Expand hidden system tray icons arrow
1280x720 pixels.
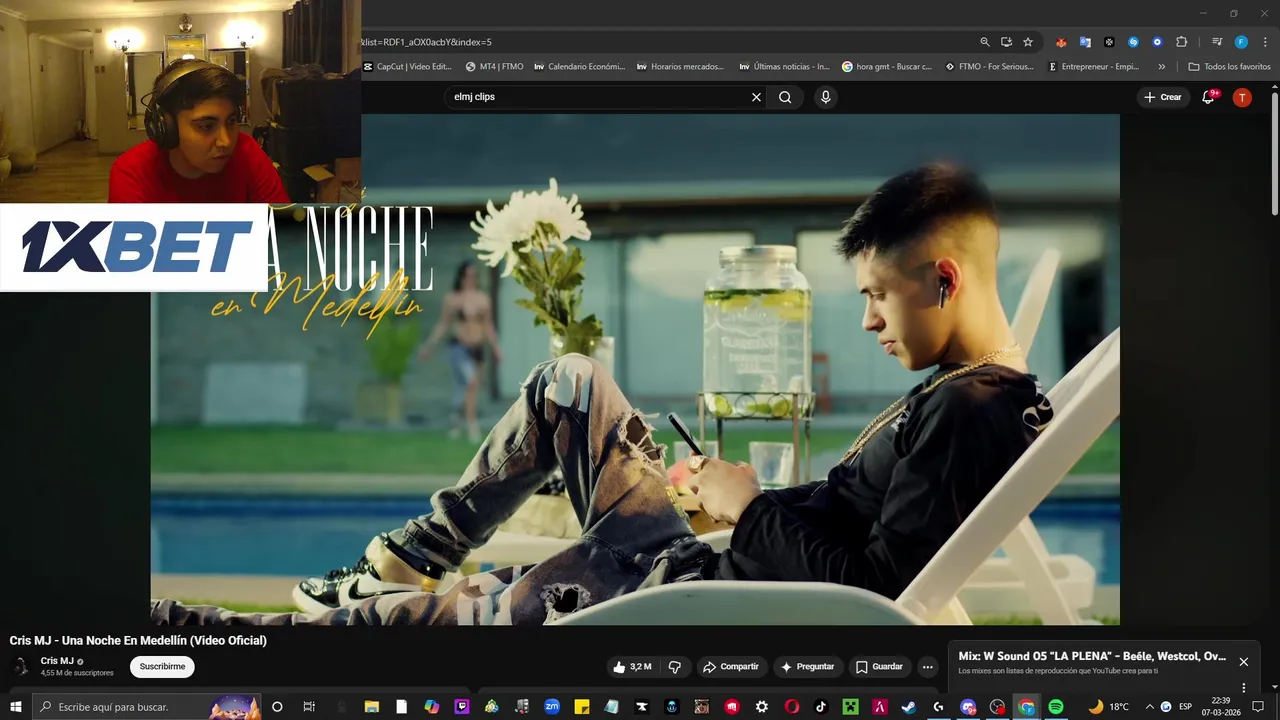point(1149,707)
